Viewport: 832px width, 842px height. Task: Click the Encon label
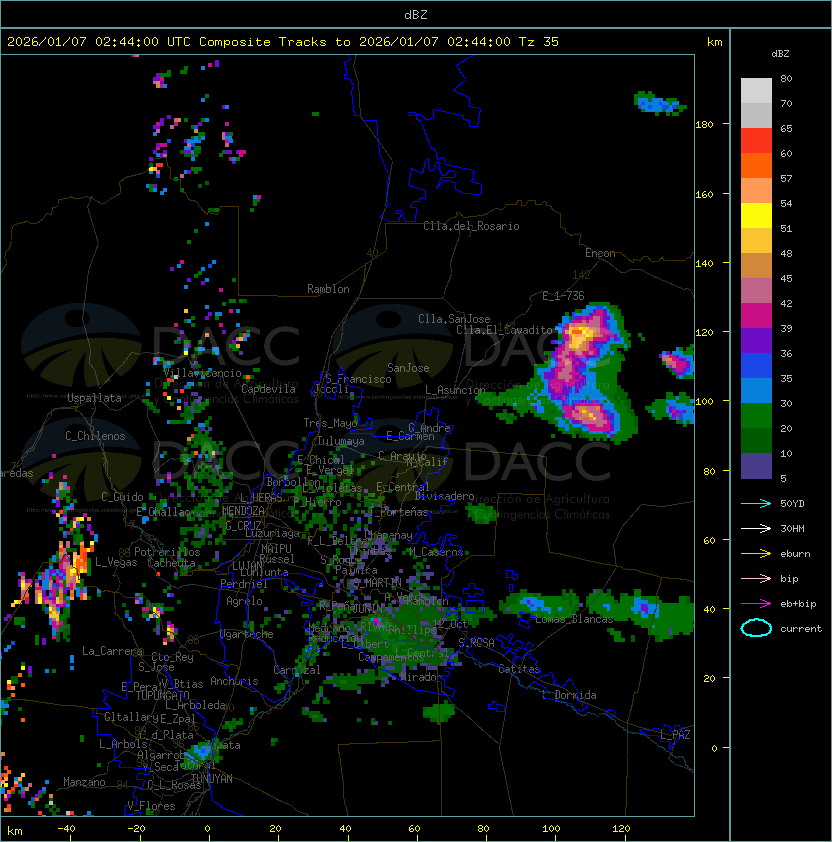pyautogui.click(x=600, y=253)
